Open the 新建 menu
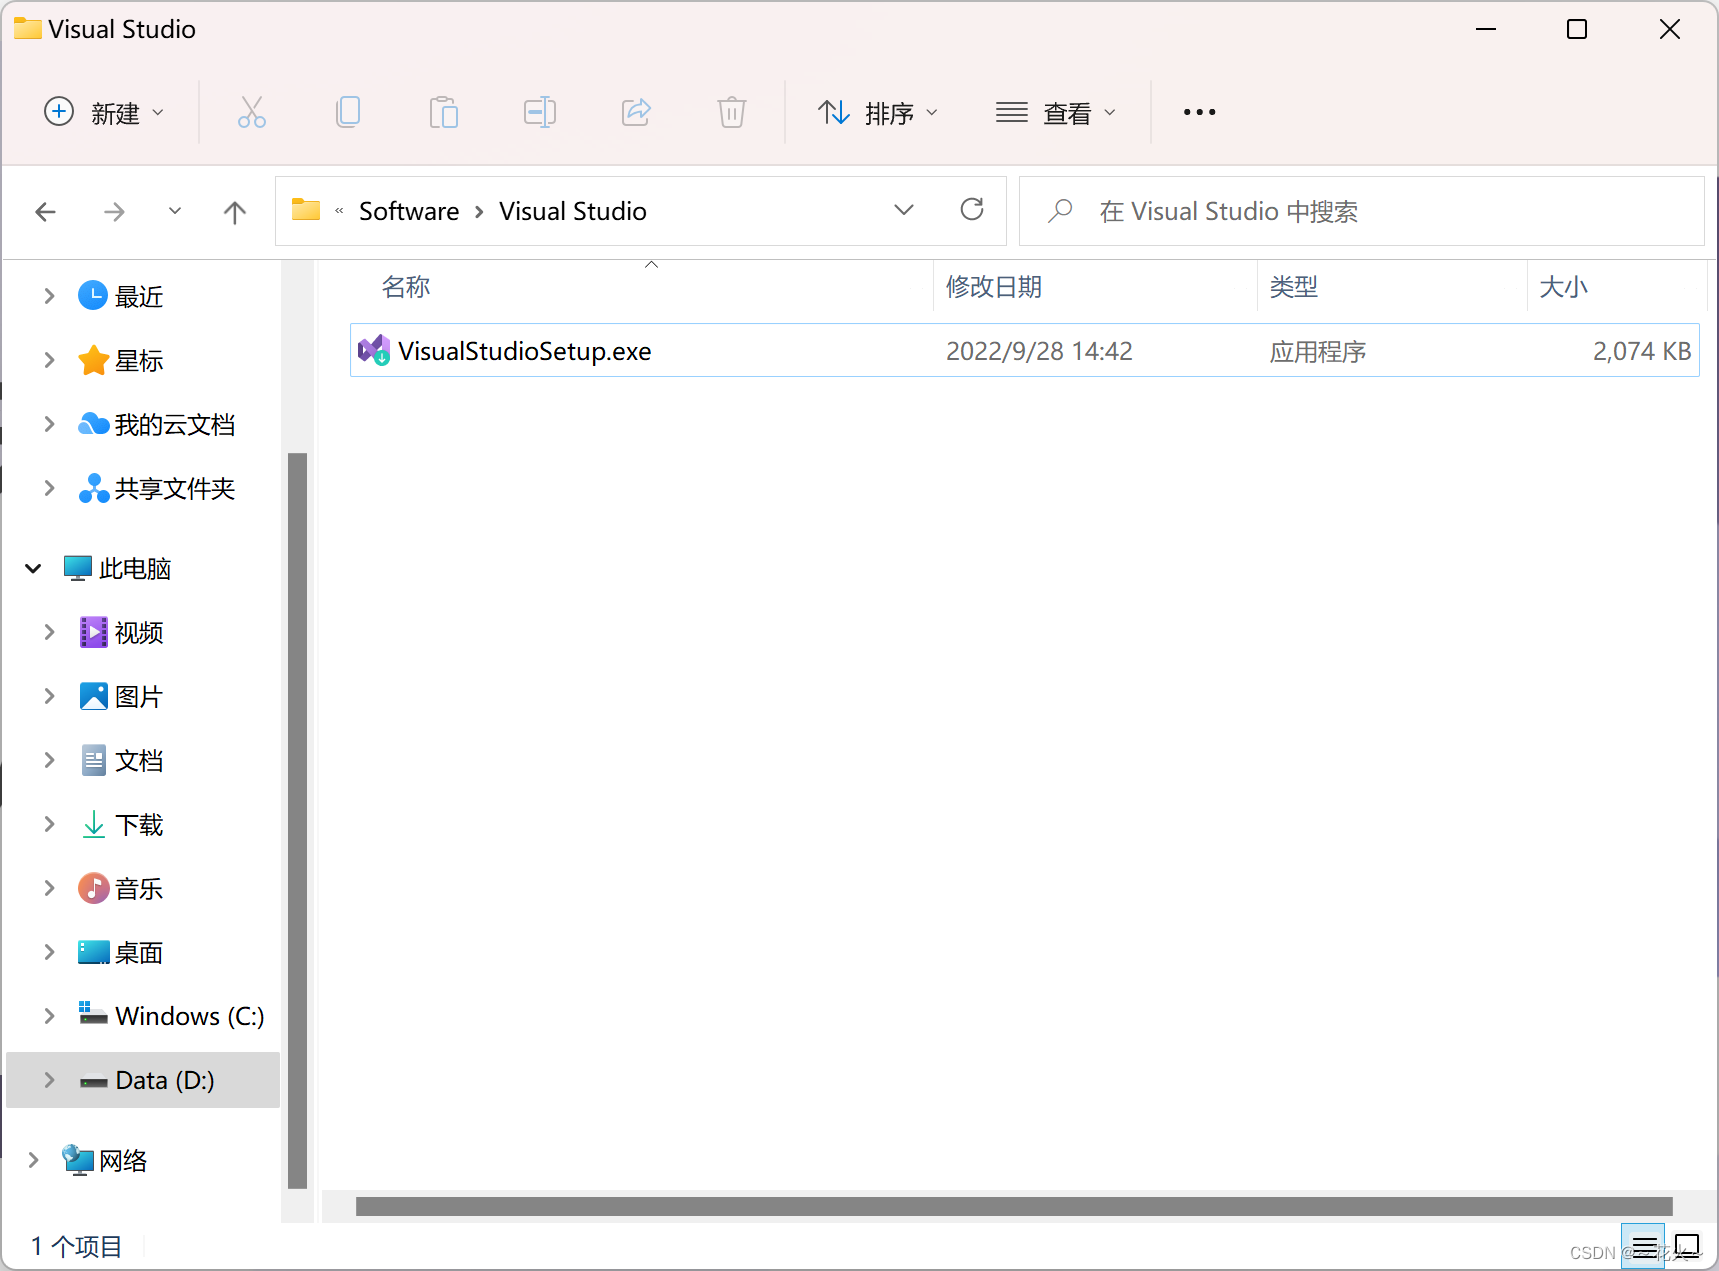 pyautogui.click(x=103, y=112)
